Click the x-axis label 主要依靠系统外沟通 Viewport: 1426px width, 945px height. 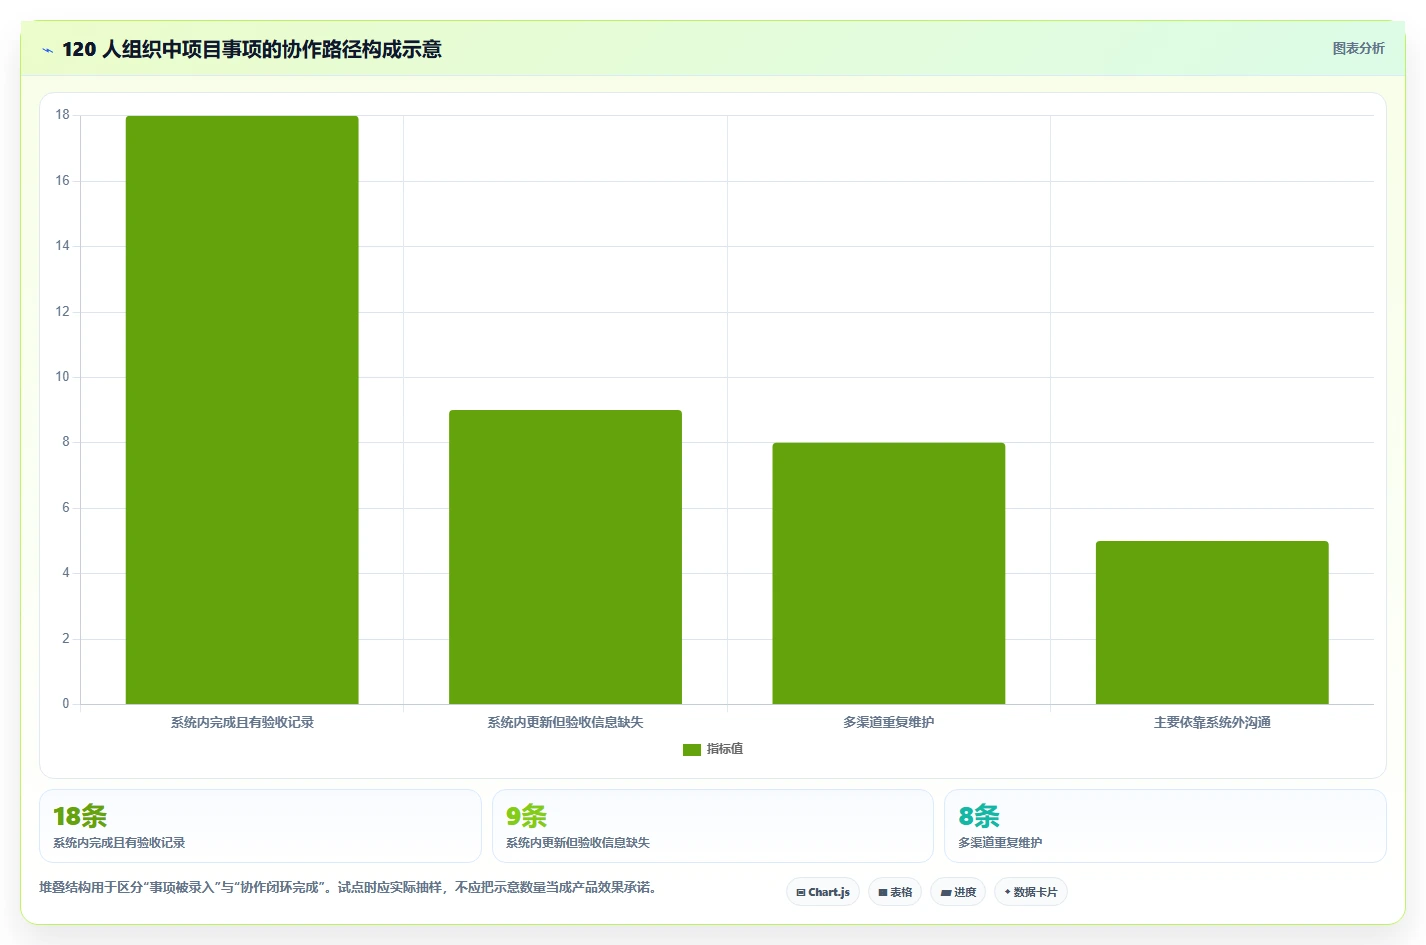tap(1212, 722)
